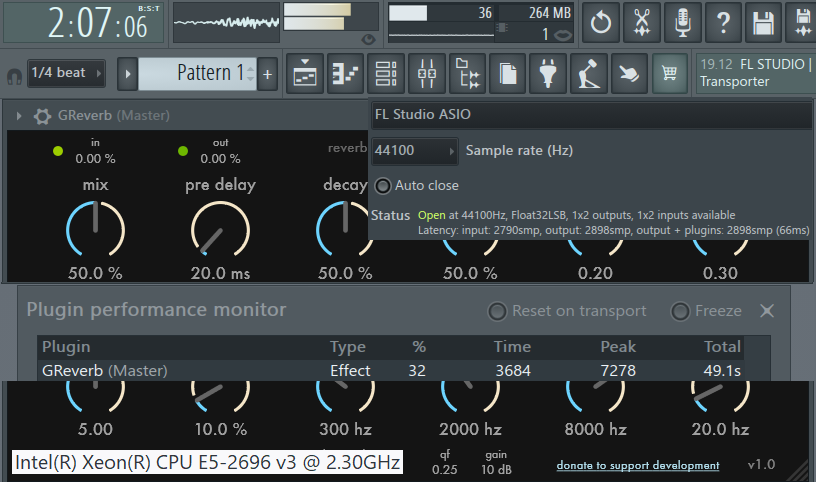Click the microphone one-click recording icon

point(682,22)
